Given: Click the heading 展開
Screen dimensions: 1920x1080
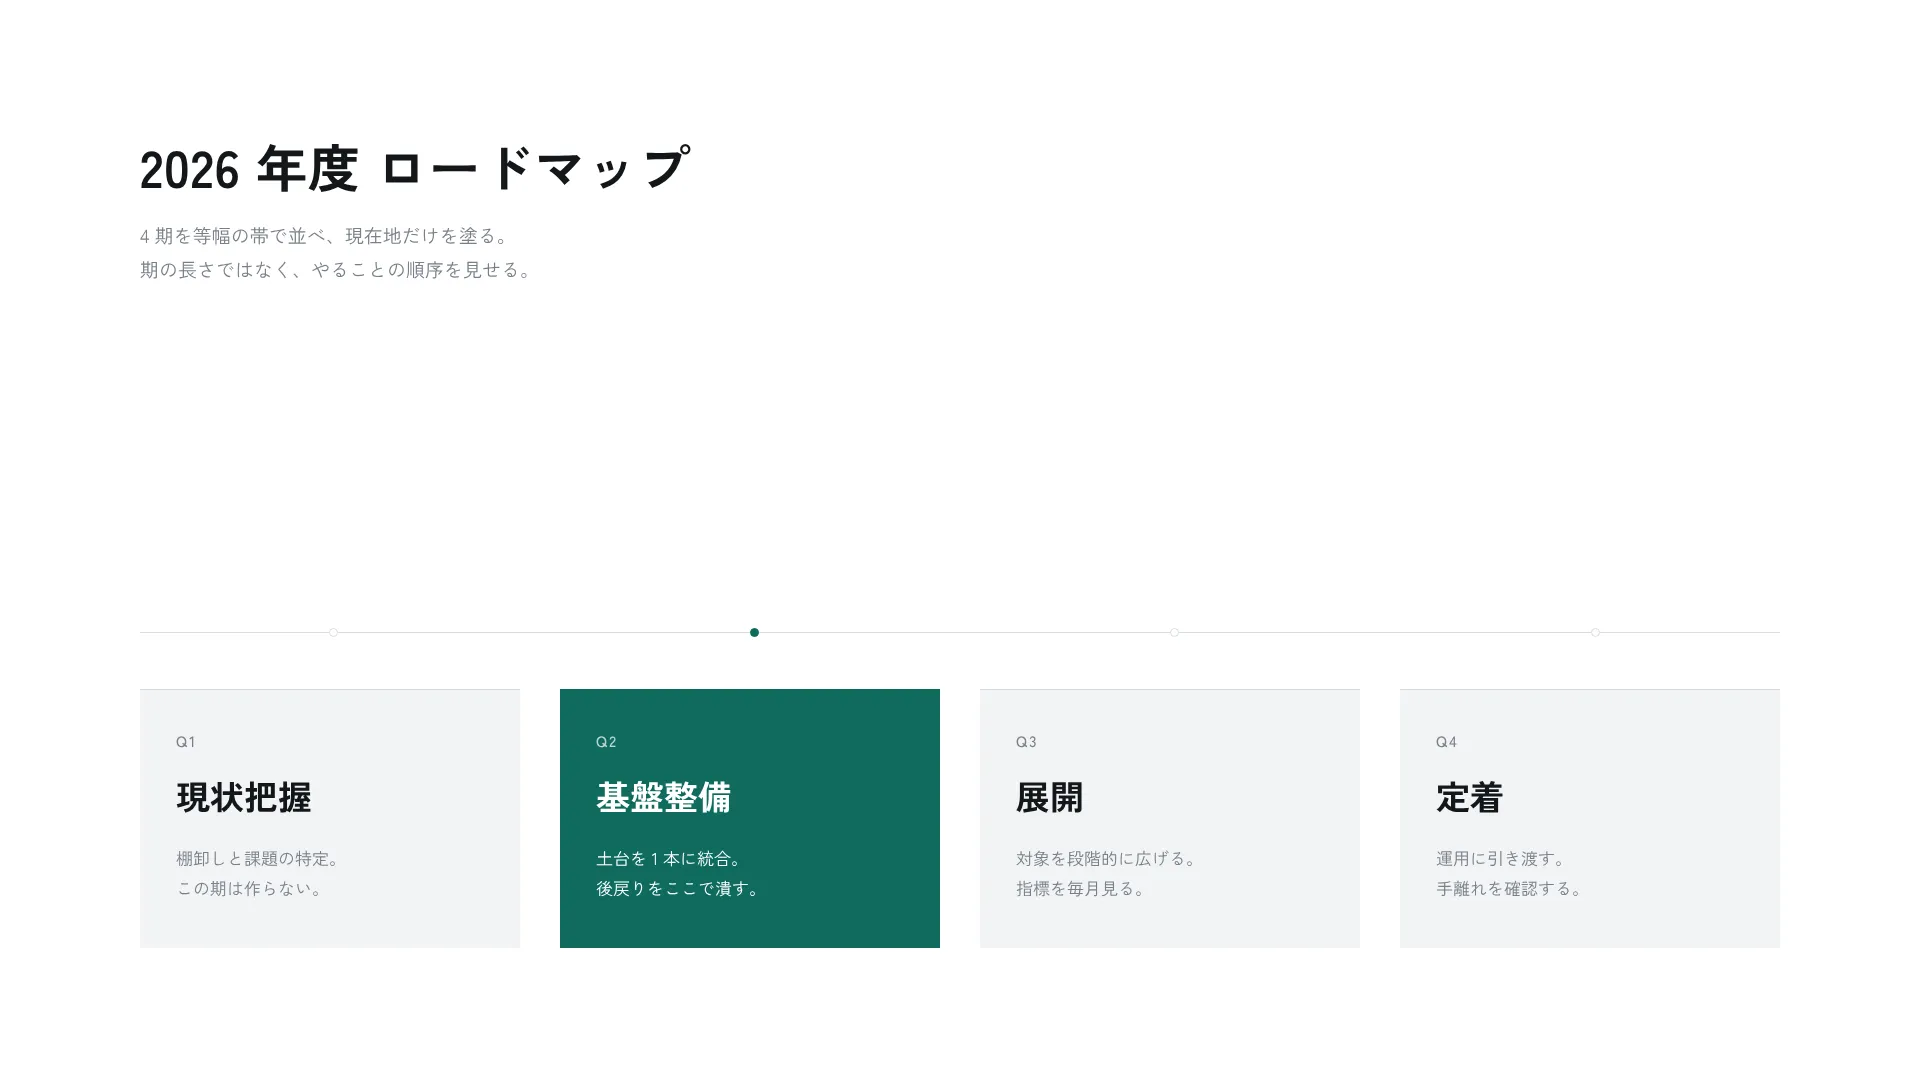Looking at the screenshot, I should pyautogui.click(x=1050, y=798).
